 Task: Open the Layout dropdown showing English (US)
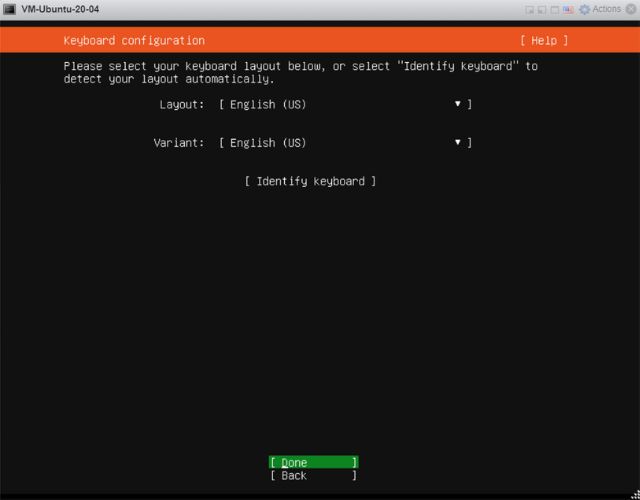click(345, 104)
